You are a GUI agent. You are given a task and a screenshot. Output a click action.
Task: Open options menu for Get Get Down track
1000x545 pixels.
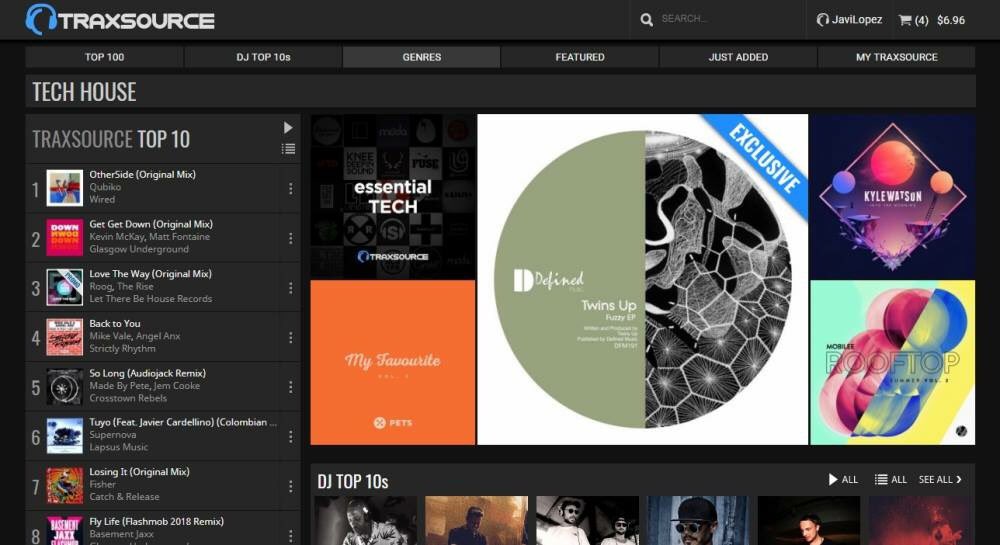point(290,238)
